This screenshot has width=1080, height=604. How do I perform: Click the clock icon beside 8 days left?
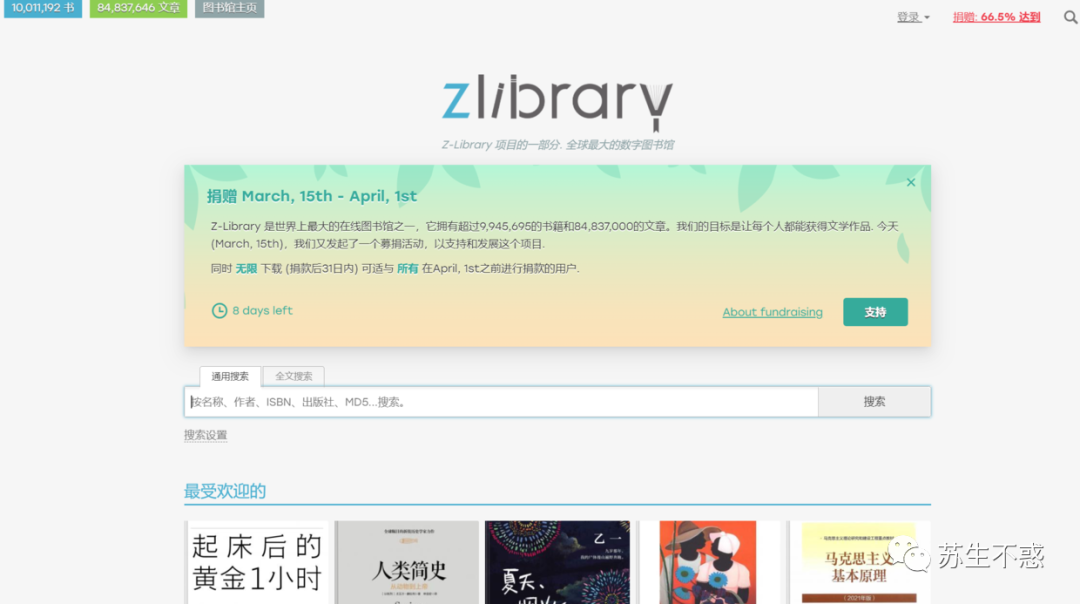(x=219, y=311)
